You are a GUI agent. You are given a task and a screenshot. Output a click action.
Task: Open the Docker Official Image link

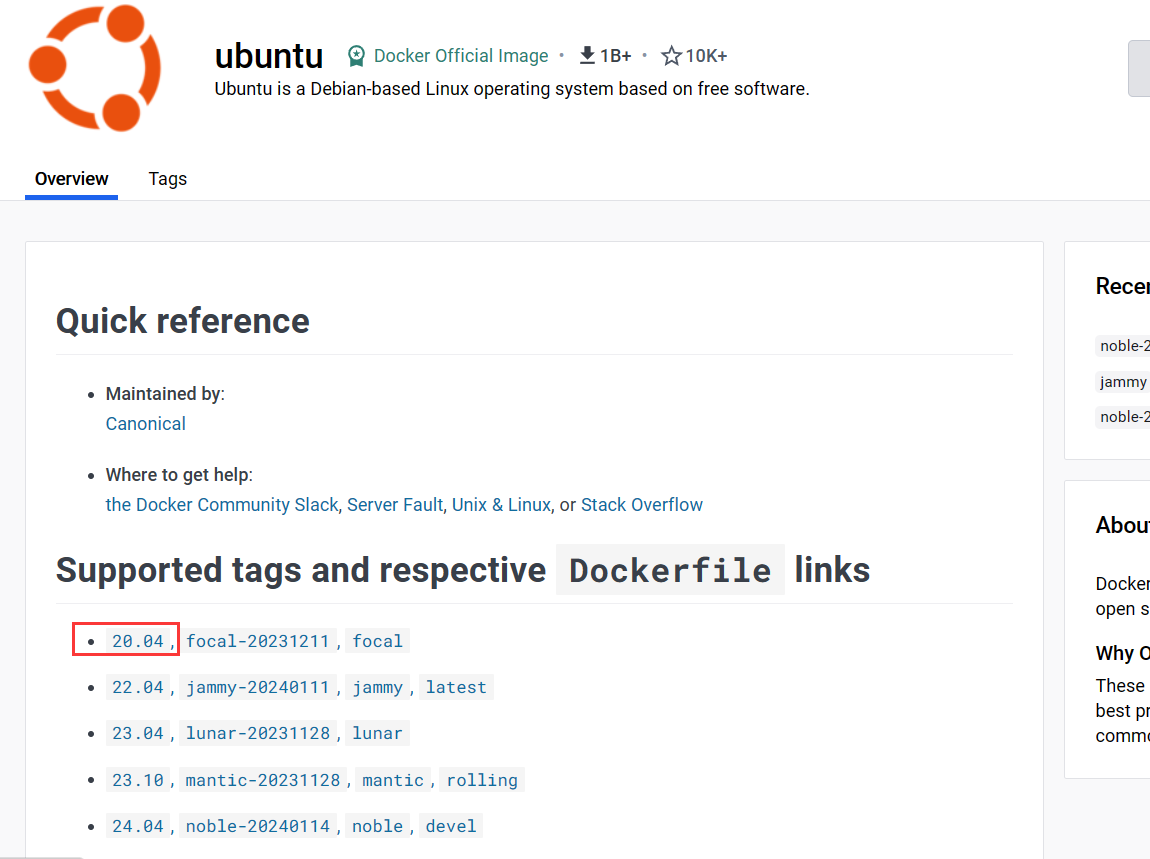pyautogui.click(x=461, y=56)
